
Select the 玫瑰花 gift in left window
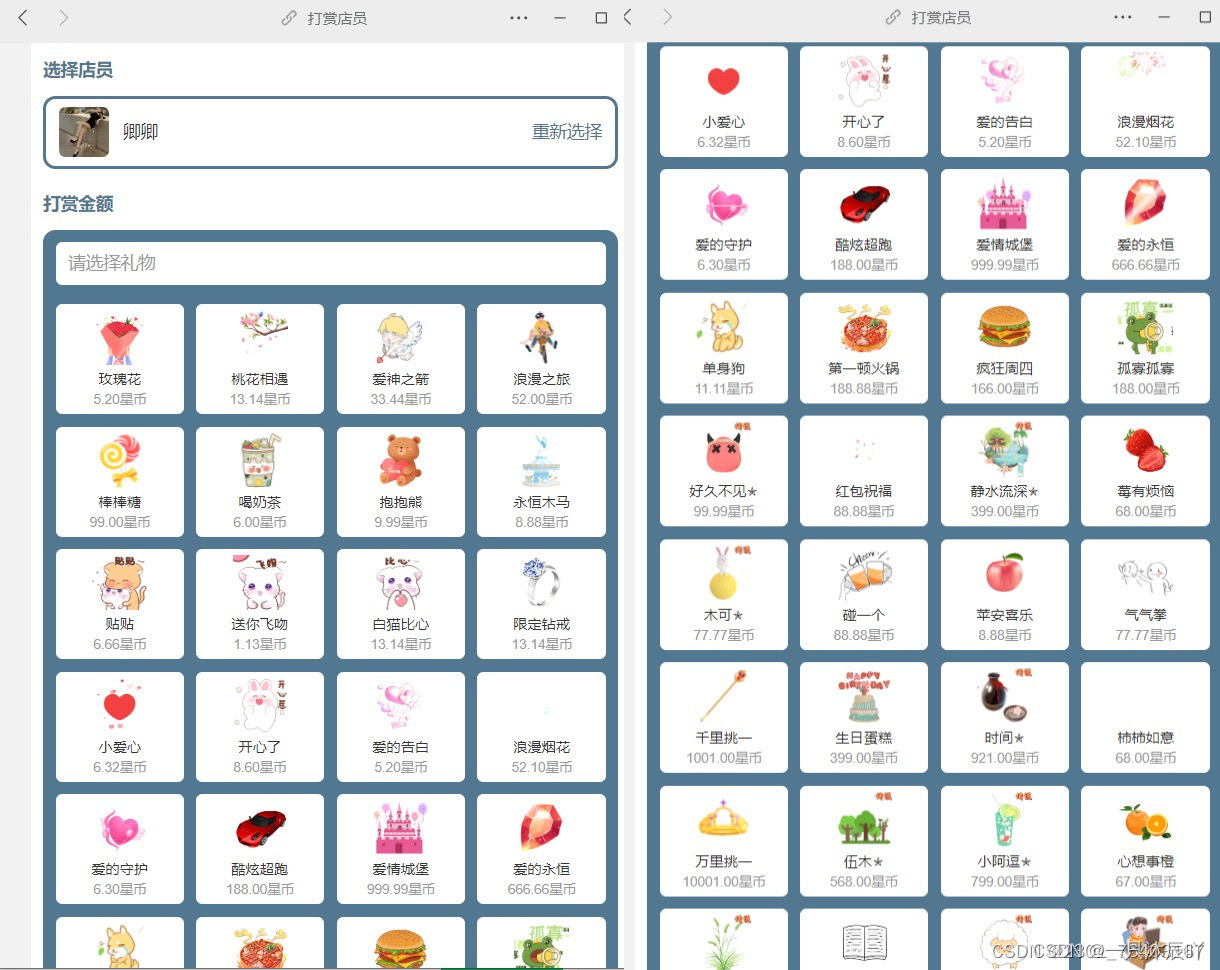(x=120, y=359)
